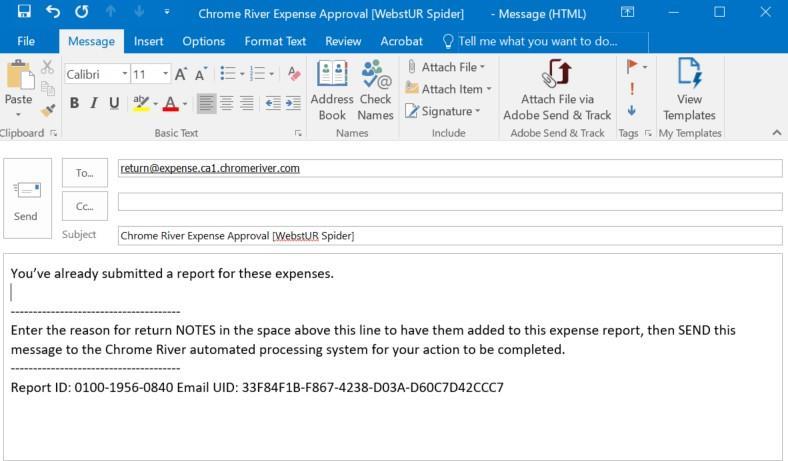
Task: Open Attach Item dropdown
Action: coord(449,89)
